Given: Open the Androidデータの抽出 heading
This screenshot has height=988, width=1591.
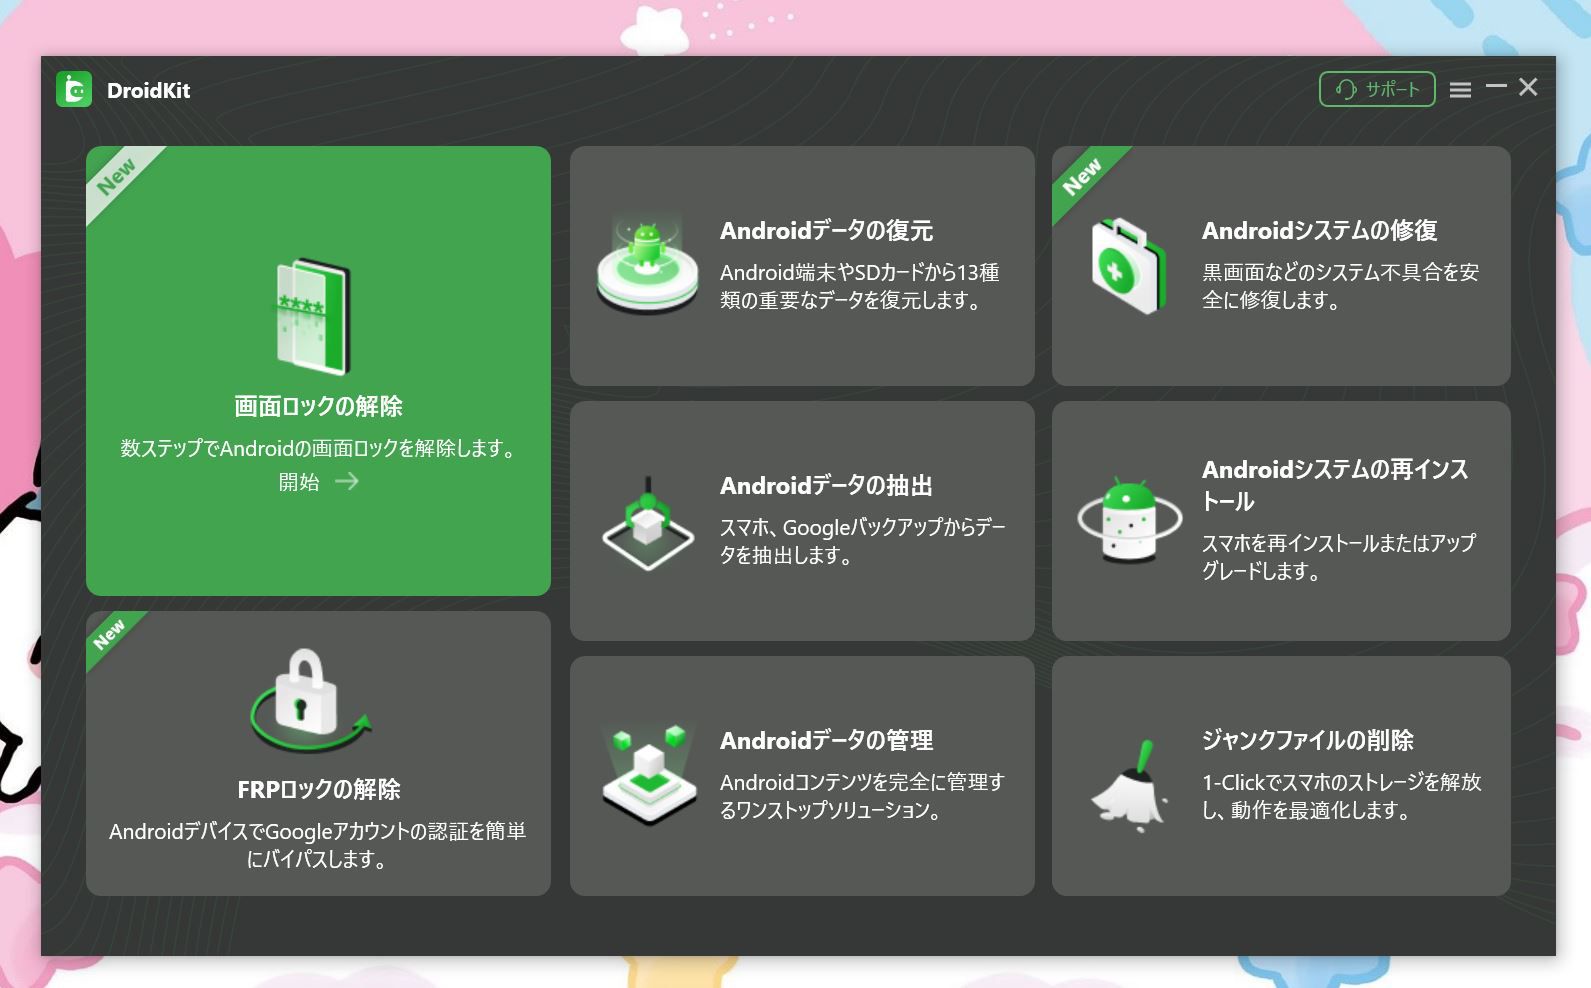Looking at the screenshot, I should click(x=826, y=486).
